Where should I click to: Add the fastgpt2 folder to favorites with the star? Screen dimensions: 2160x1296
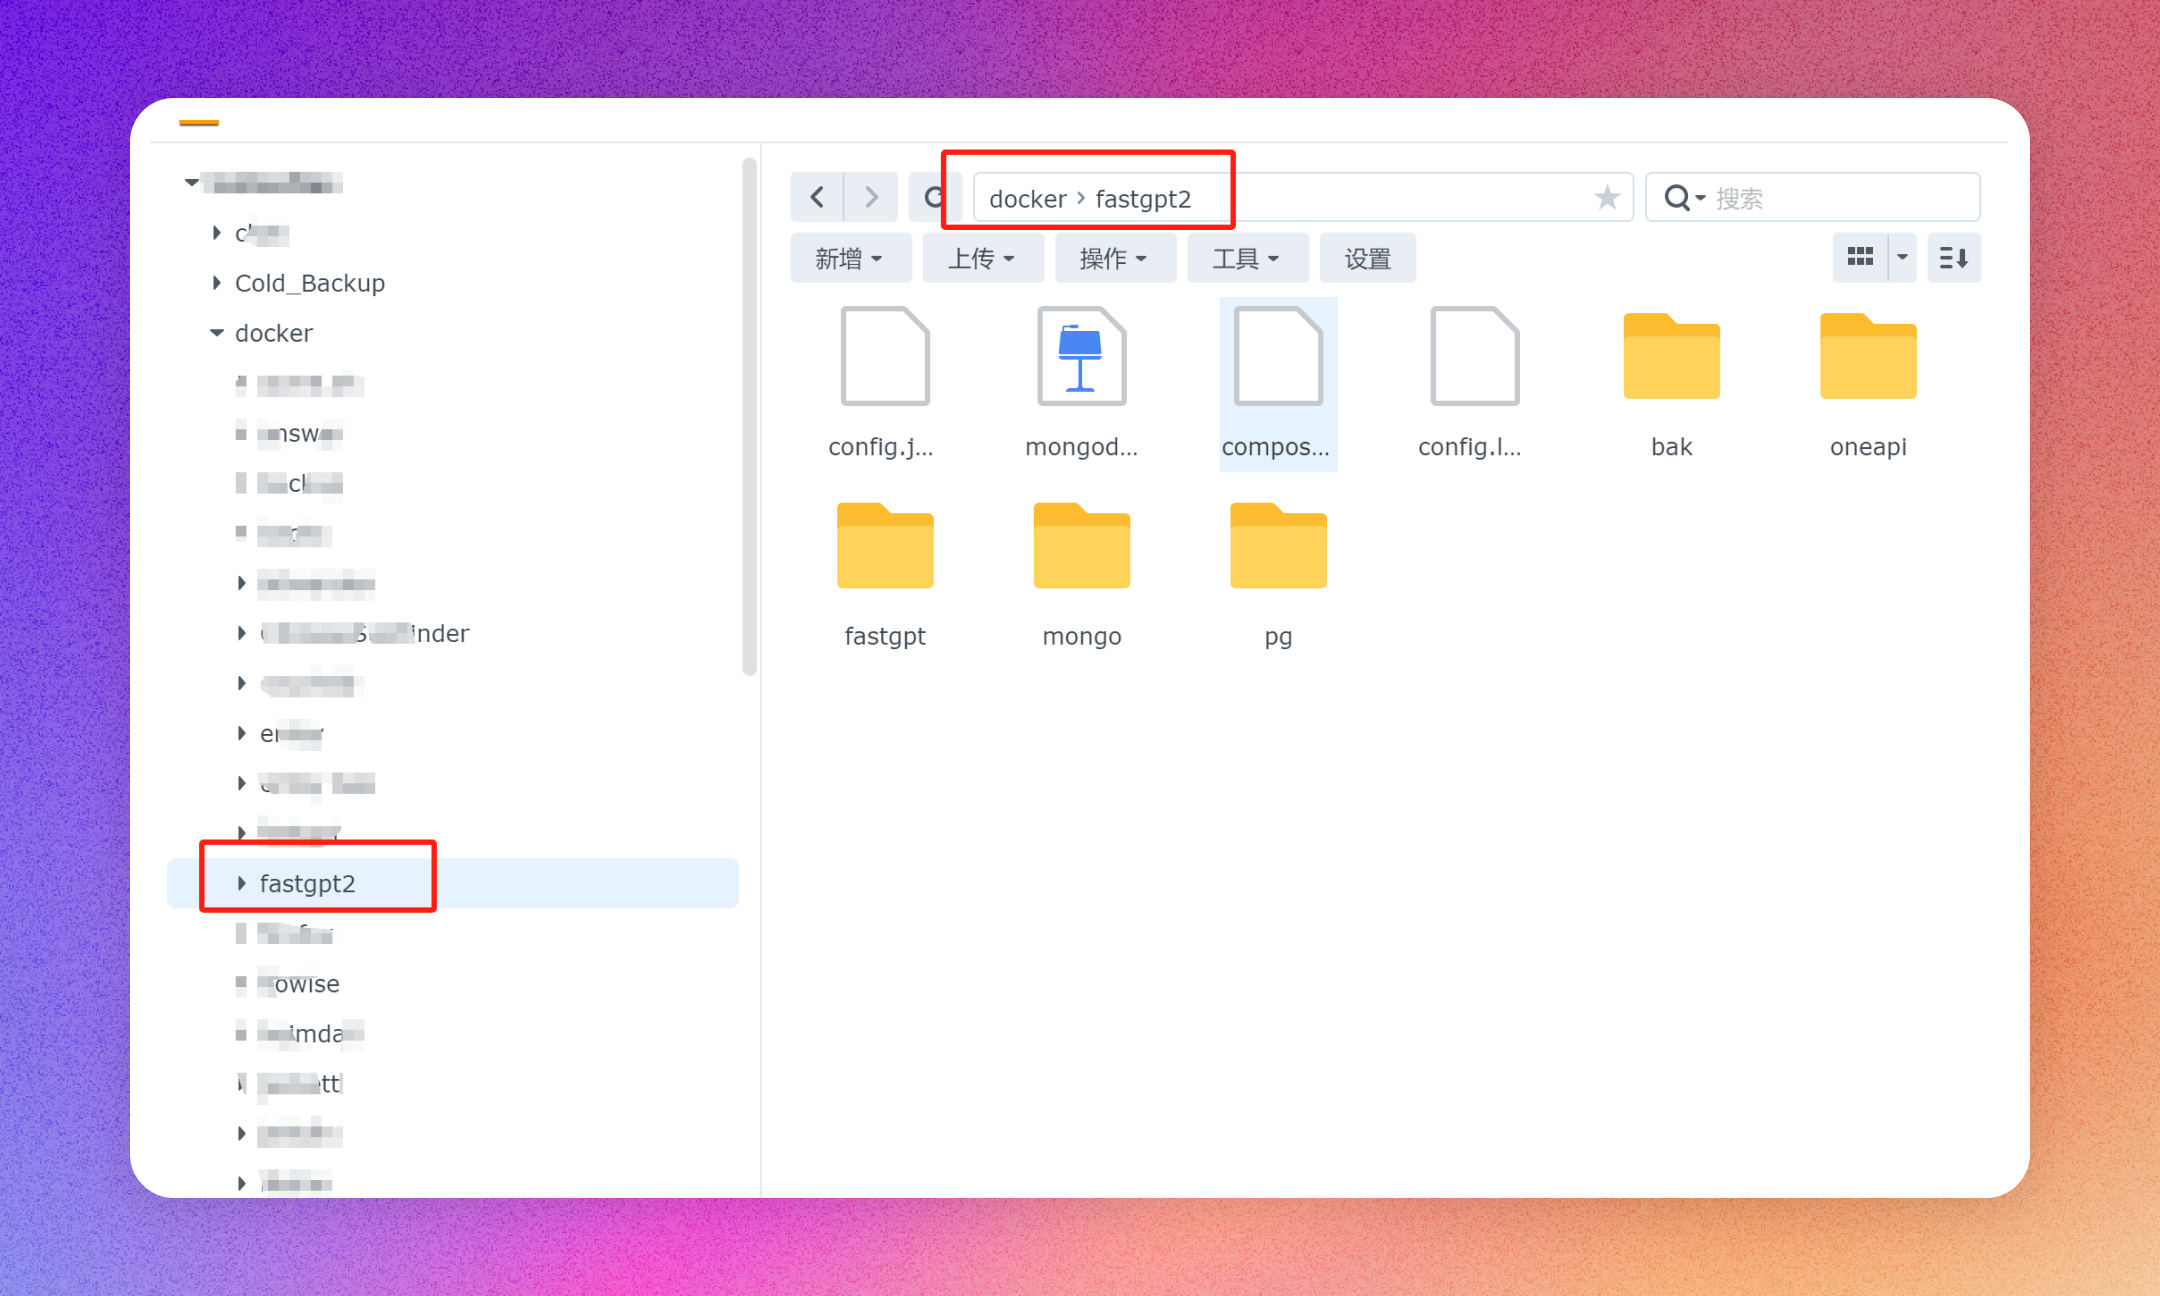pyautogui.click(x=1607, y=197)
